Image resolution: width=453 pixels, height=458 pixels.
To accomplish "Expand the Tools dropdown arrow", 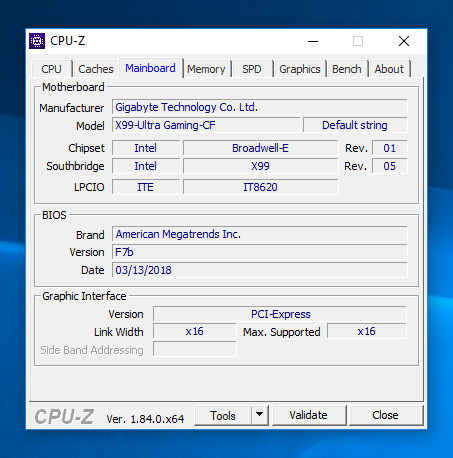I will pyautogui.click(x=260, y=415).
